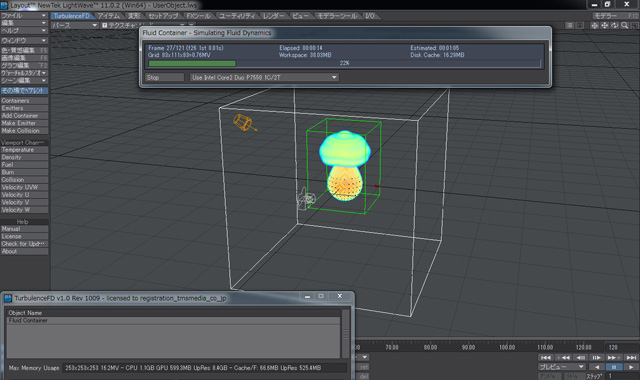The width and height of the screenshot is (640, 380).
Task: Stop the fluid simulation
Action: click(164, 77)
